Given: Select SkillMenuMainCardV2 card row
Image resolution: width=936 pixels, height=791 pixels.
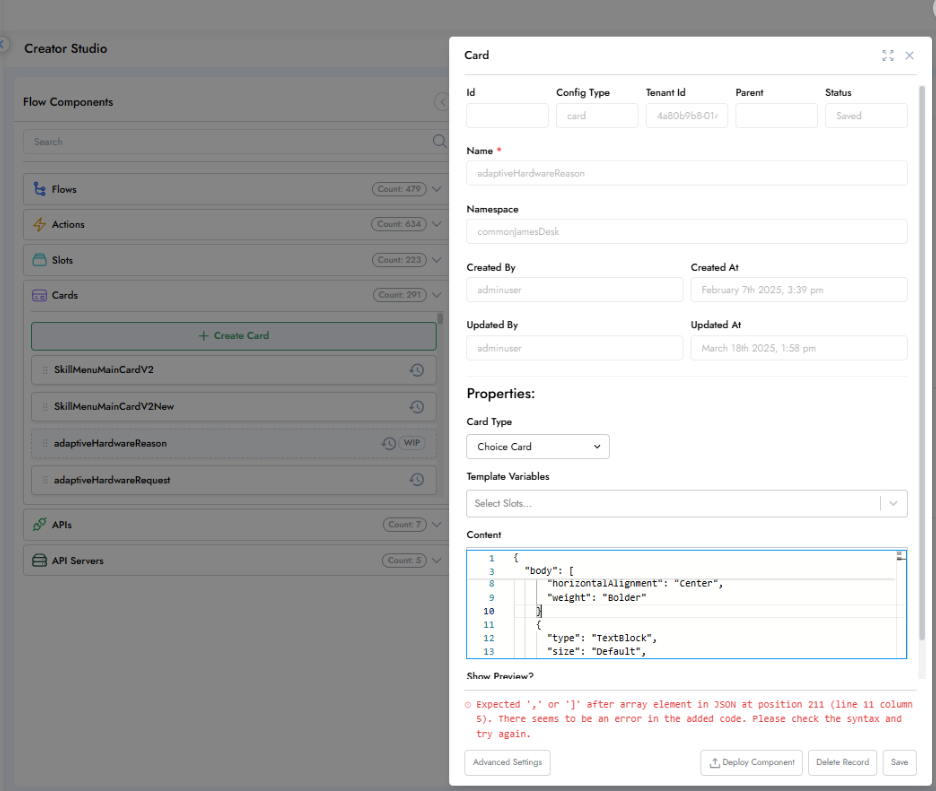Looking at the screenshot, I should pos(234,370).
